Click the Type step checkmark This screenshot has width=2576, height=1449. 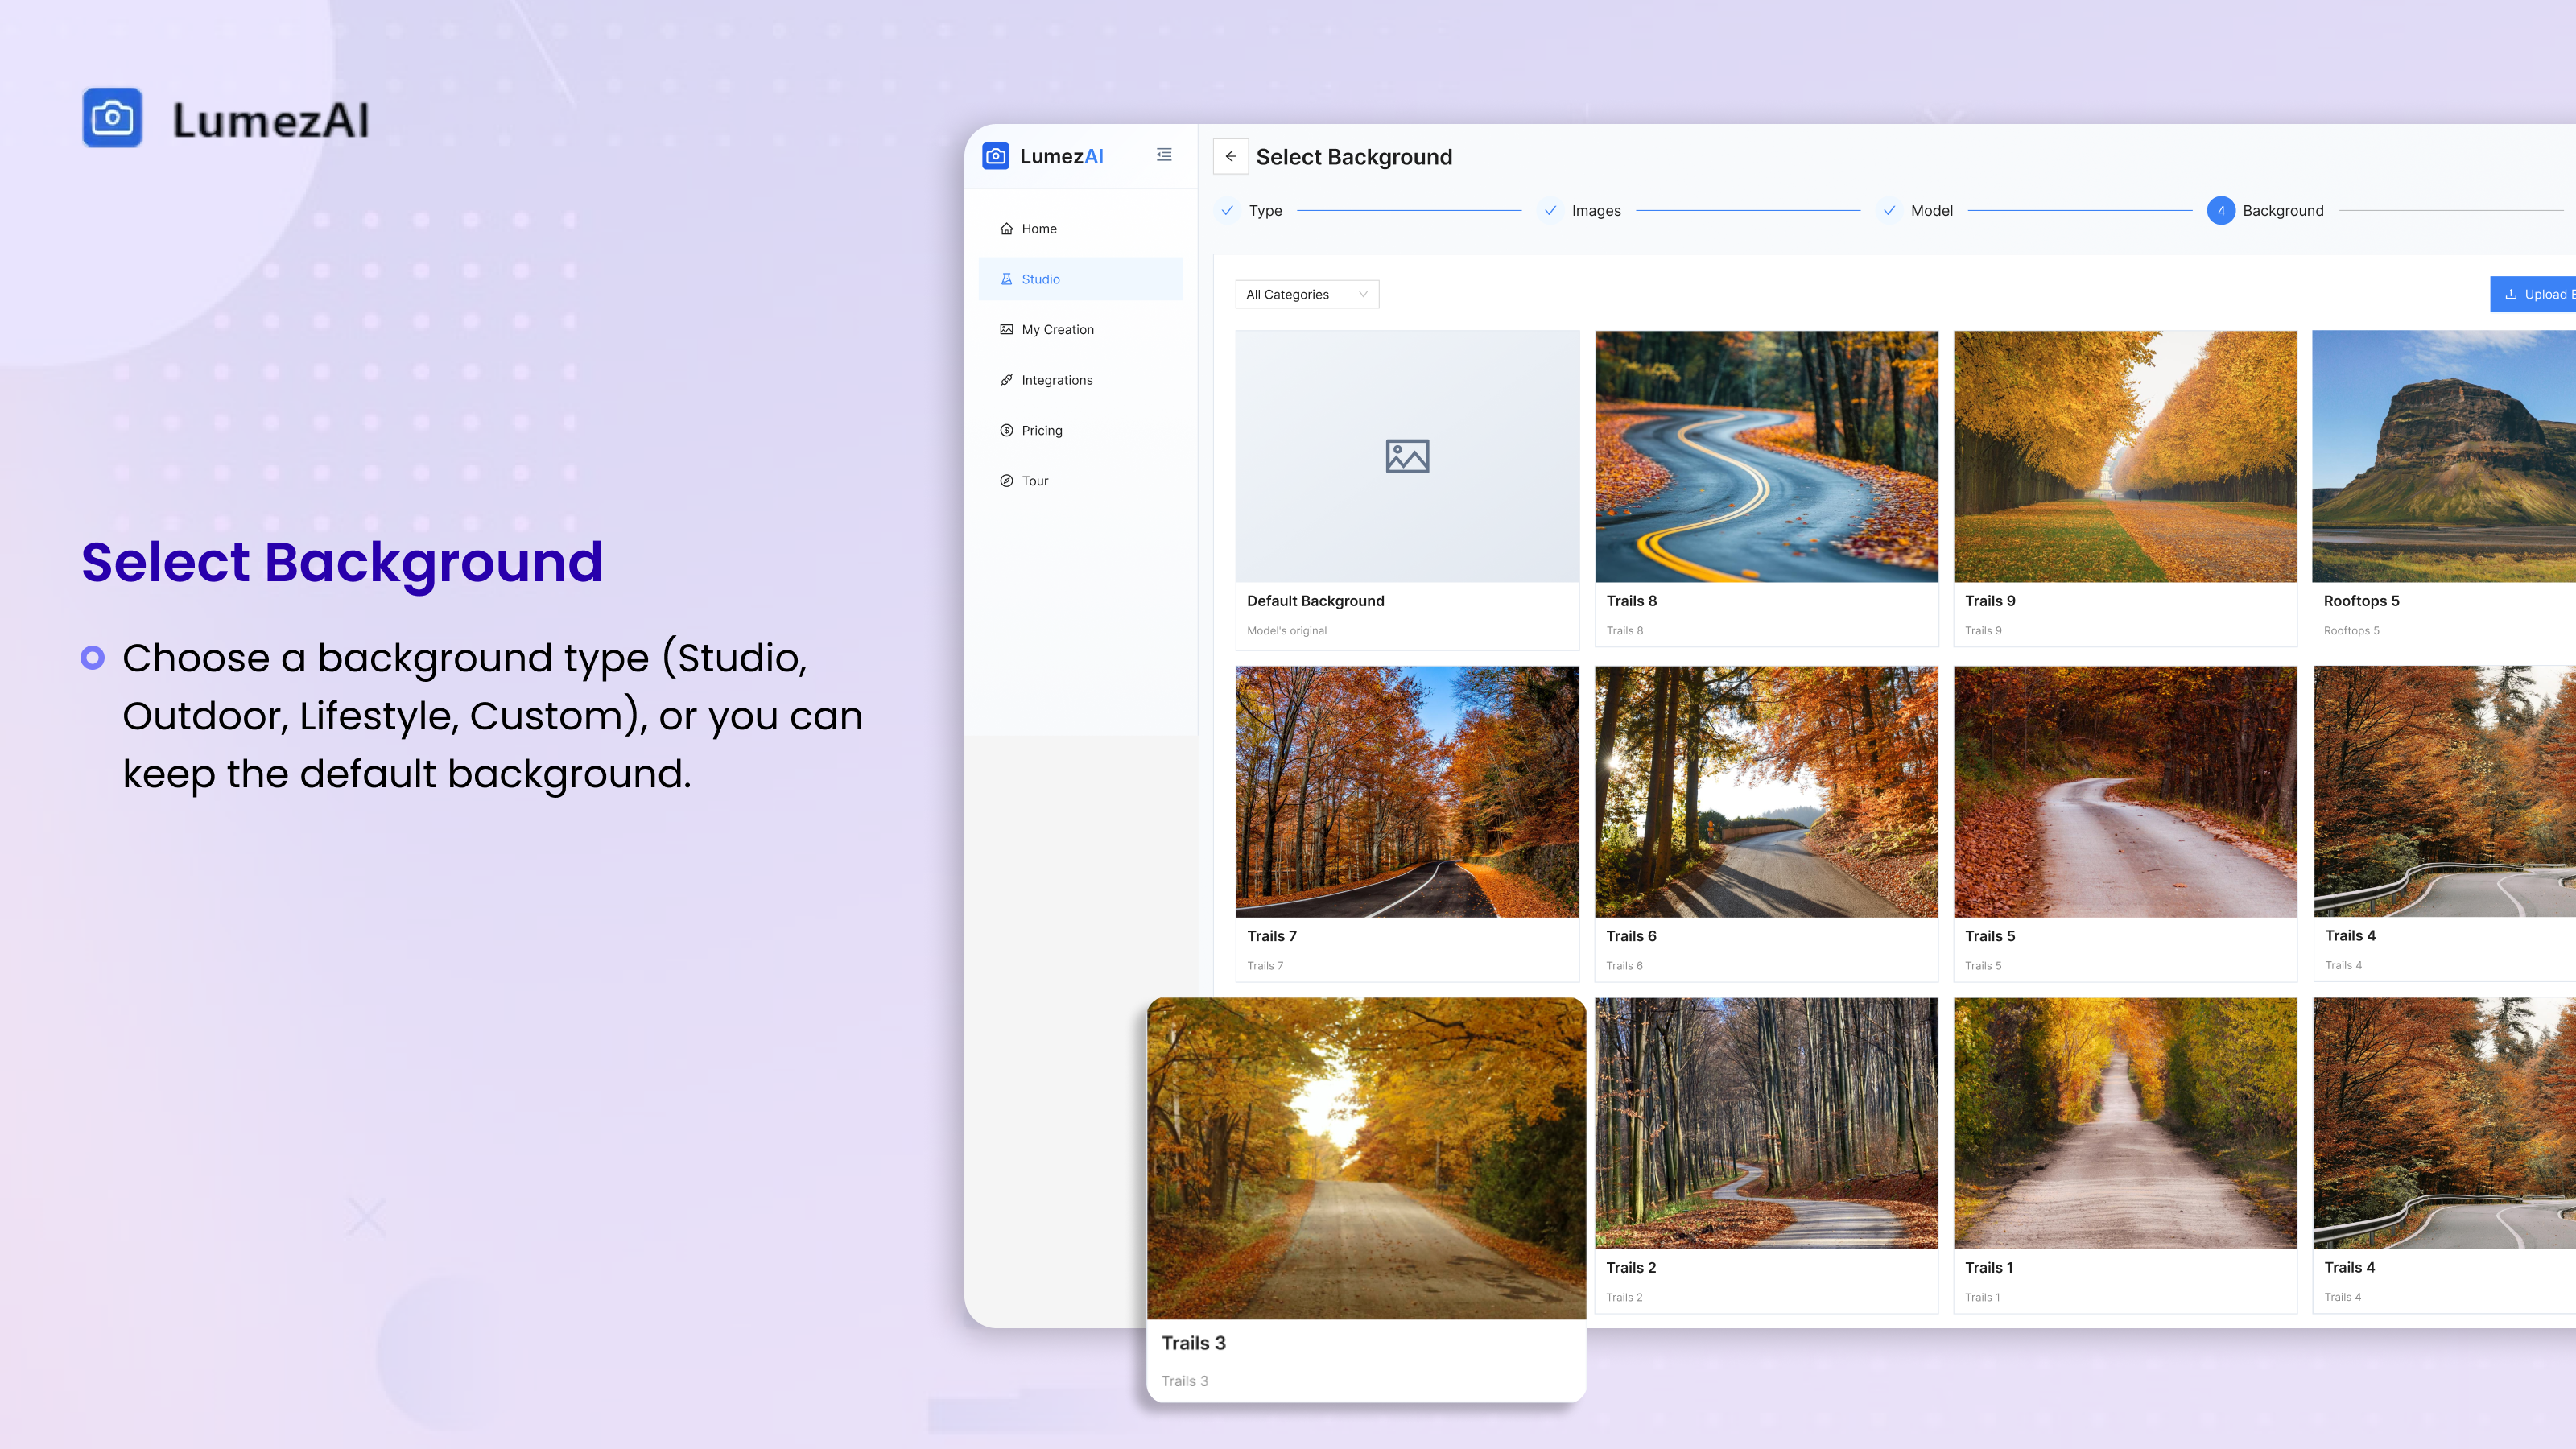pyautogui.click(x=1227, y=211)
